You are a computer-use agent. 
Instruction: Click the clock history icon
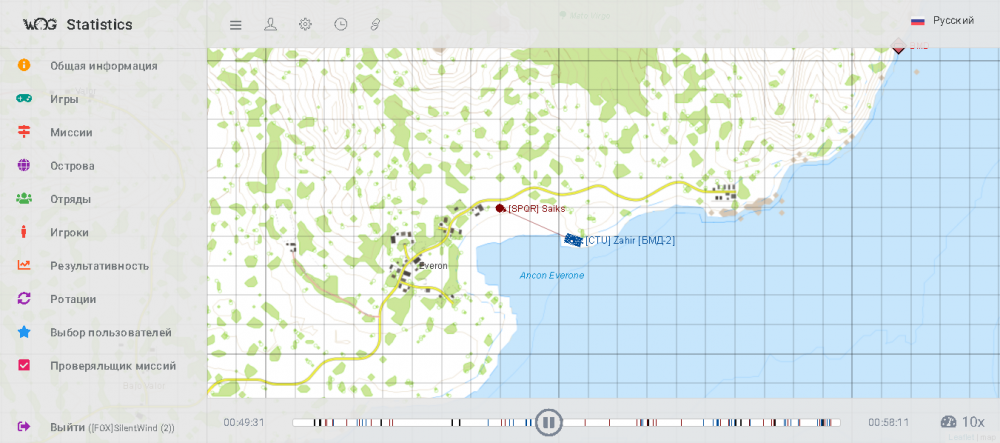pos(341,24)
